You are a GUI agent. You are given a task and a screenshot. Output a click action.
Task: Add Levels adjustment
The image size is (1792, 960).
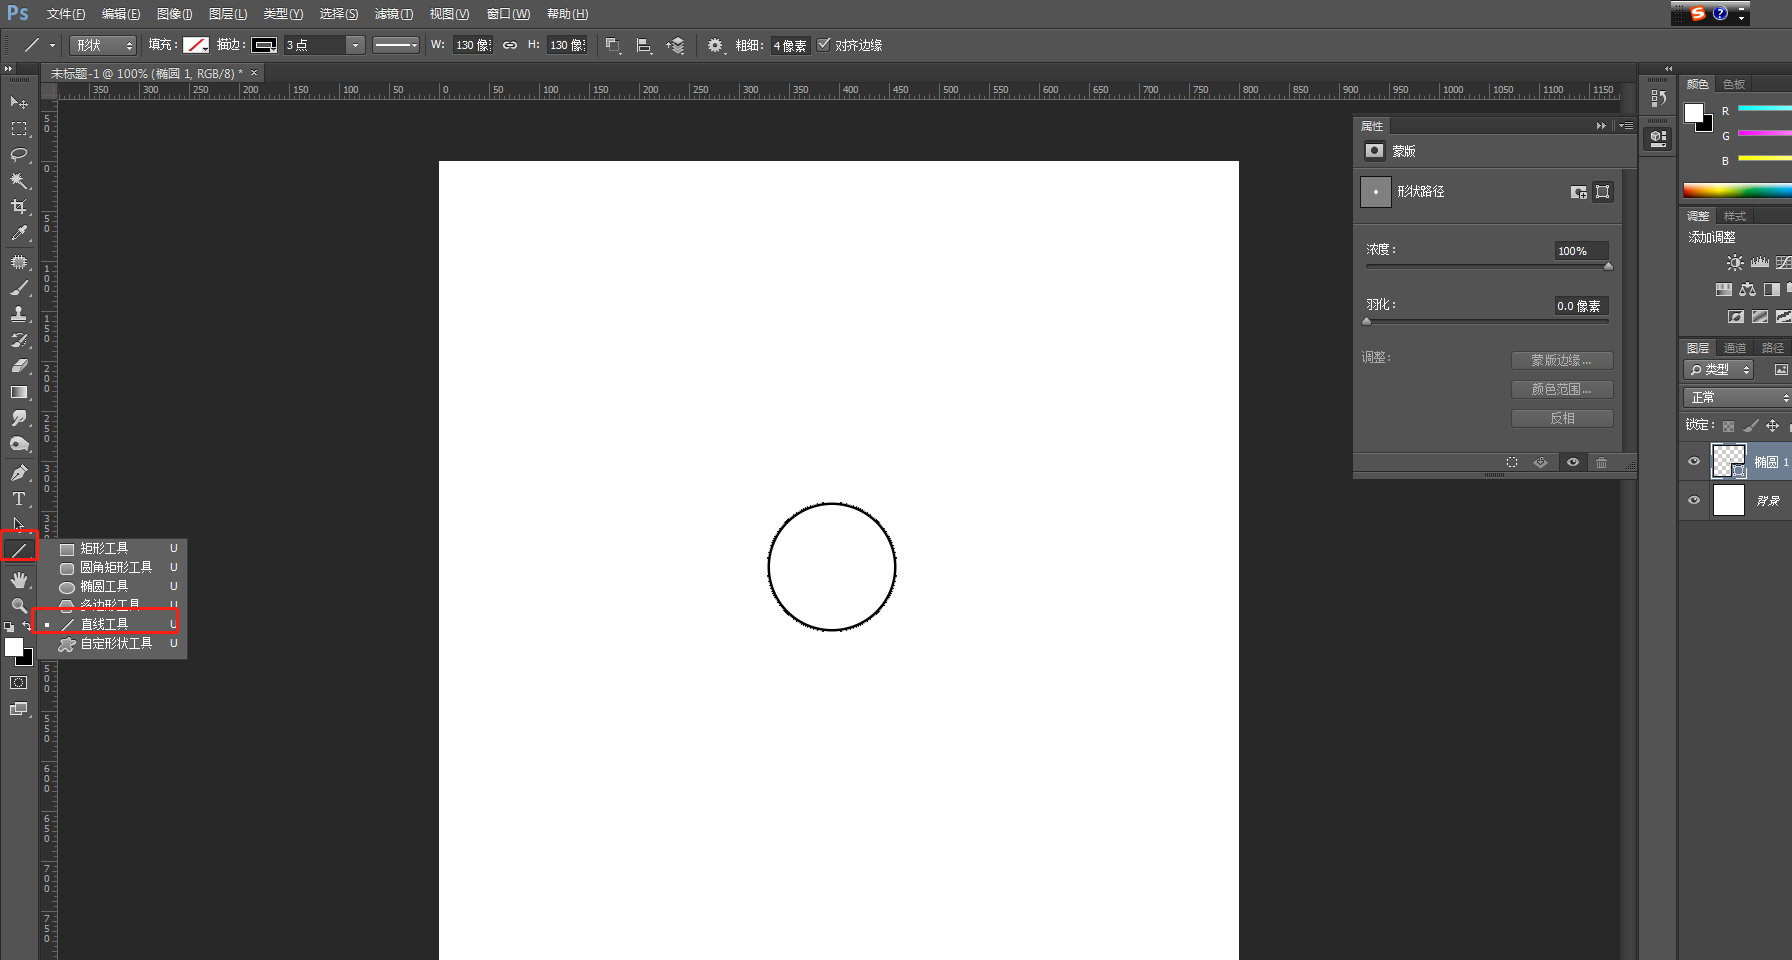[x=1760, y=262]
